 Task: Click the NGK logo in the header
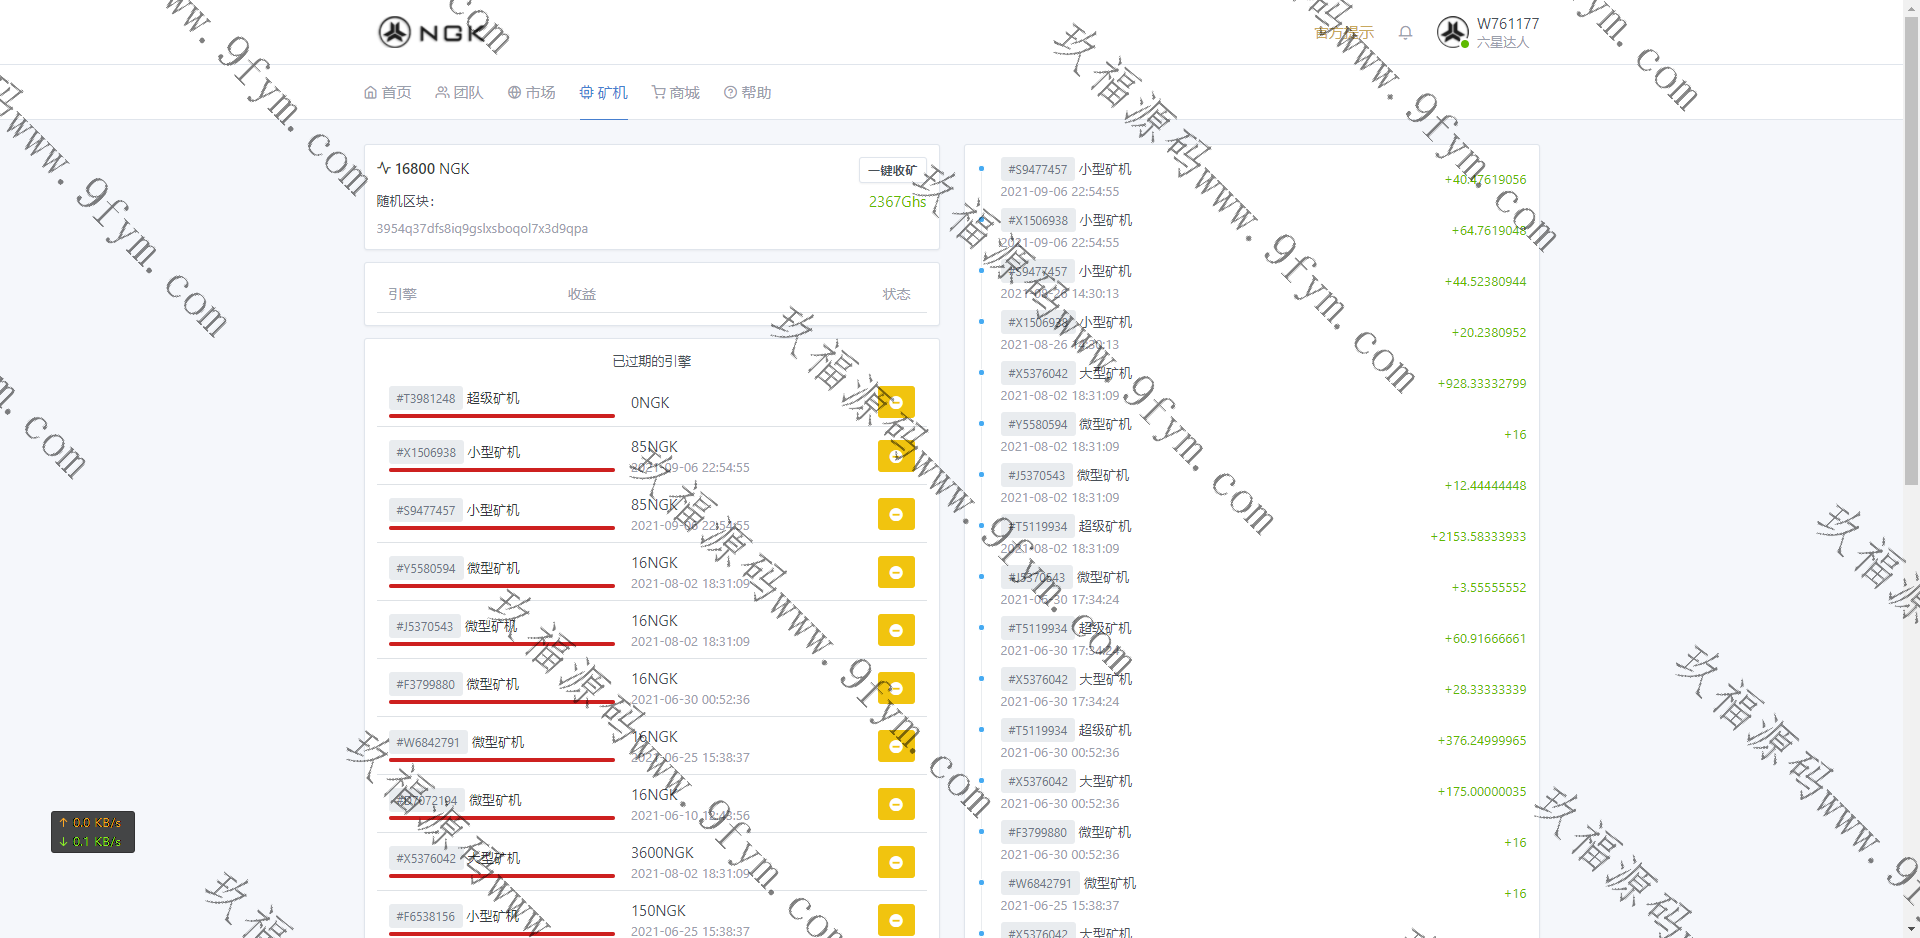(432, 32)
